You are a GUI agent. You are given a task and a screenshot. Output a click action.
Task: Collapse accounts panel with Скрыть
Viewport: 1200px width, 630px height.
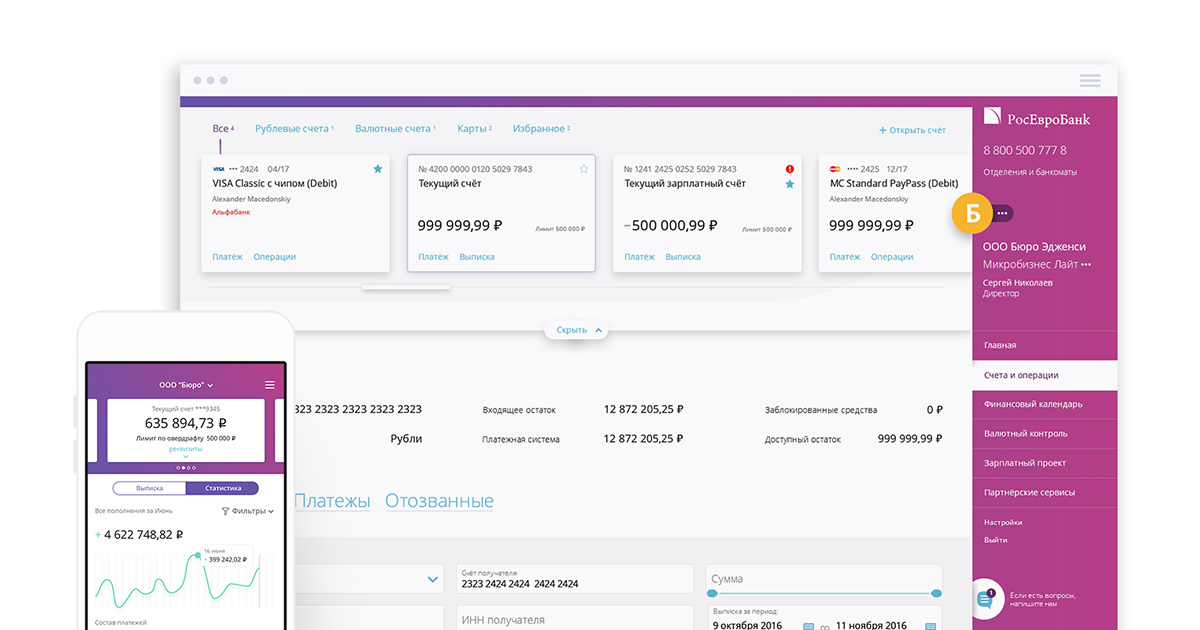(x=578, y=330)
